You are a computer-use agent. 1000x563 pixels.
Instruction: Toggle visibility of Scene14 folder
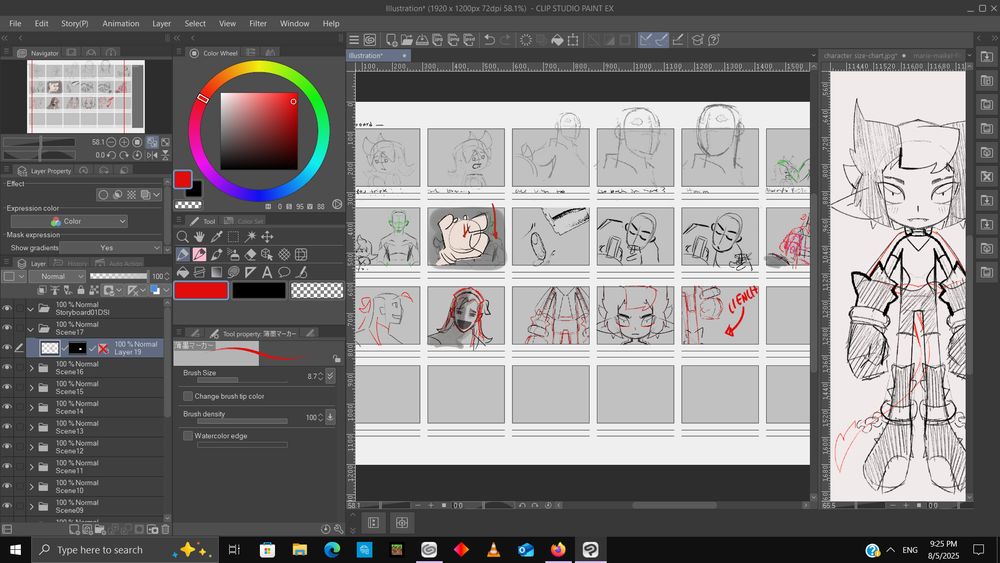pos(7,407)
